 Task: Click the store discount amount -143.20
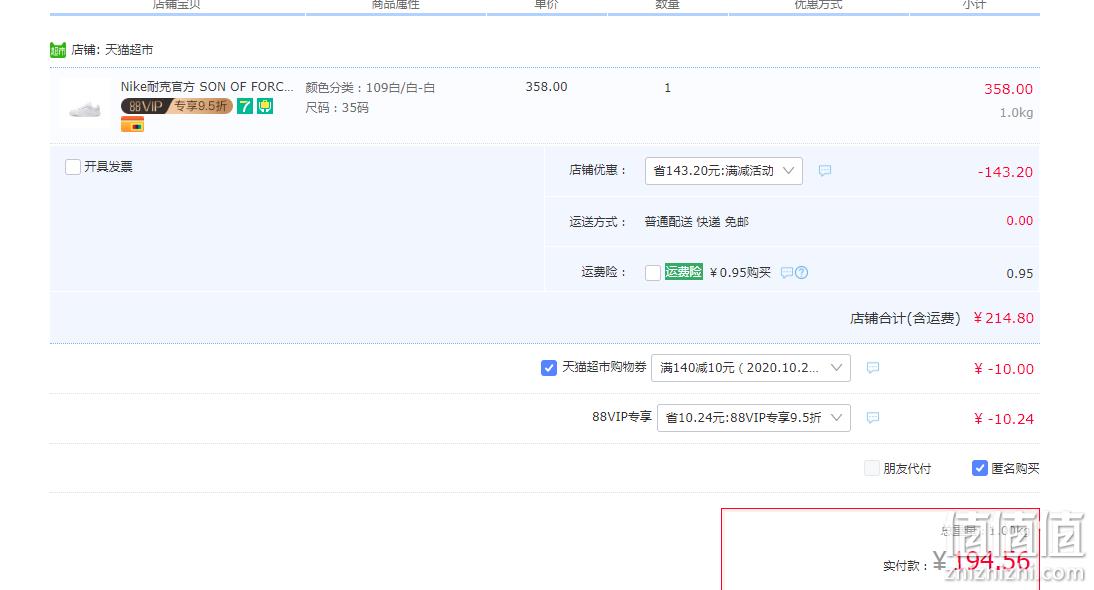pyautogui.click(x=1005, y=172)
